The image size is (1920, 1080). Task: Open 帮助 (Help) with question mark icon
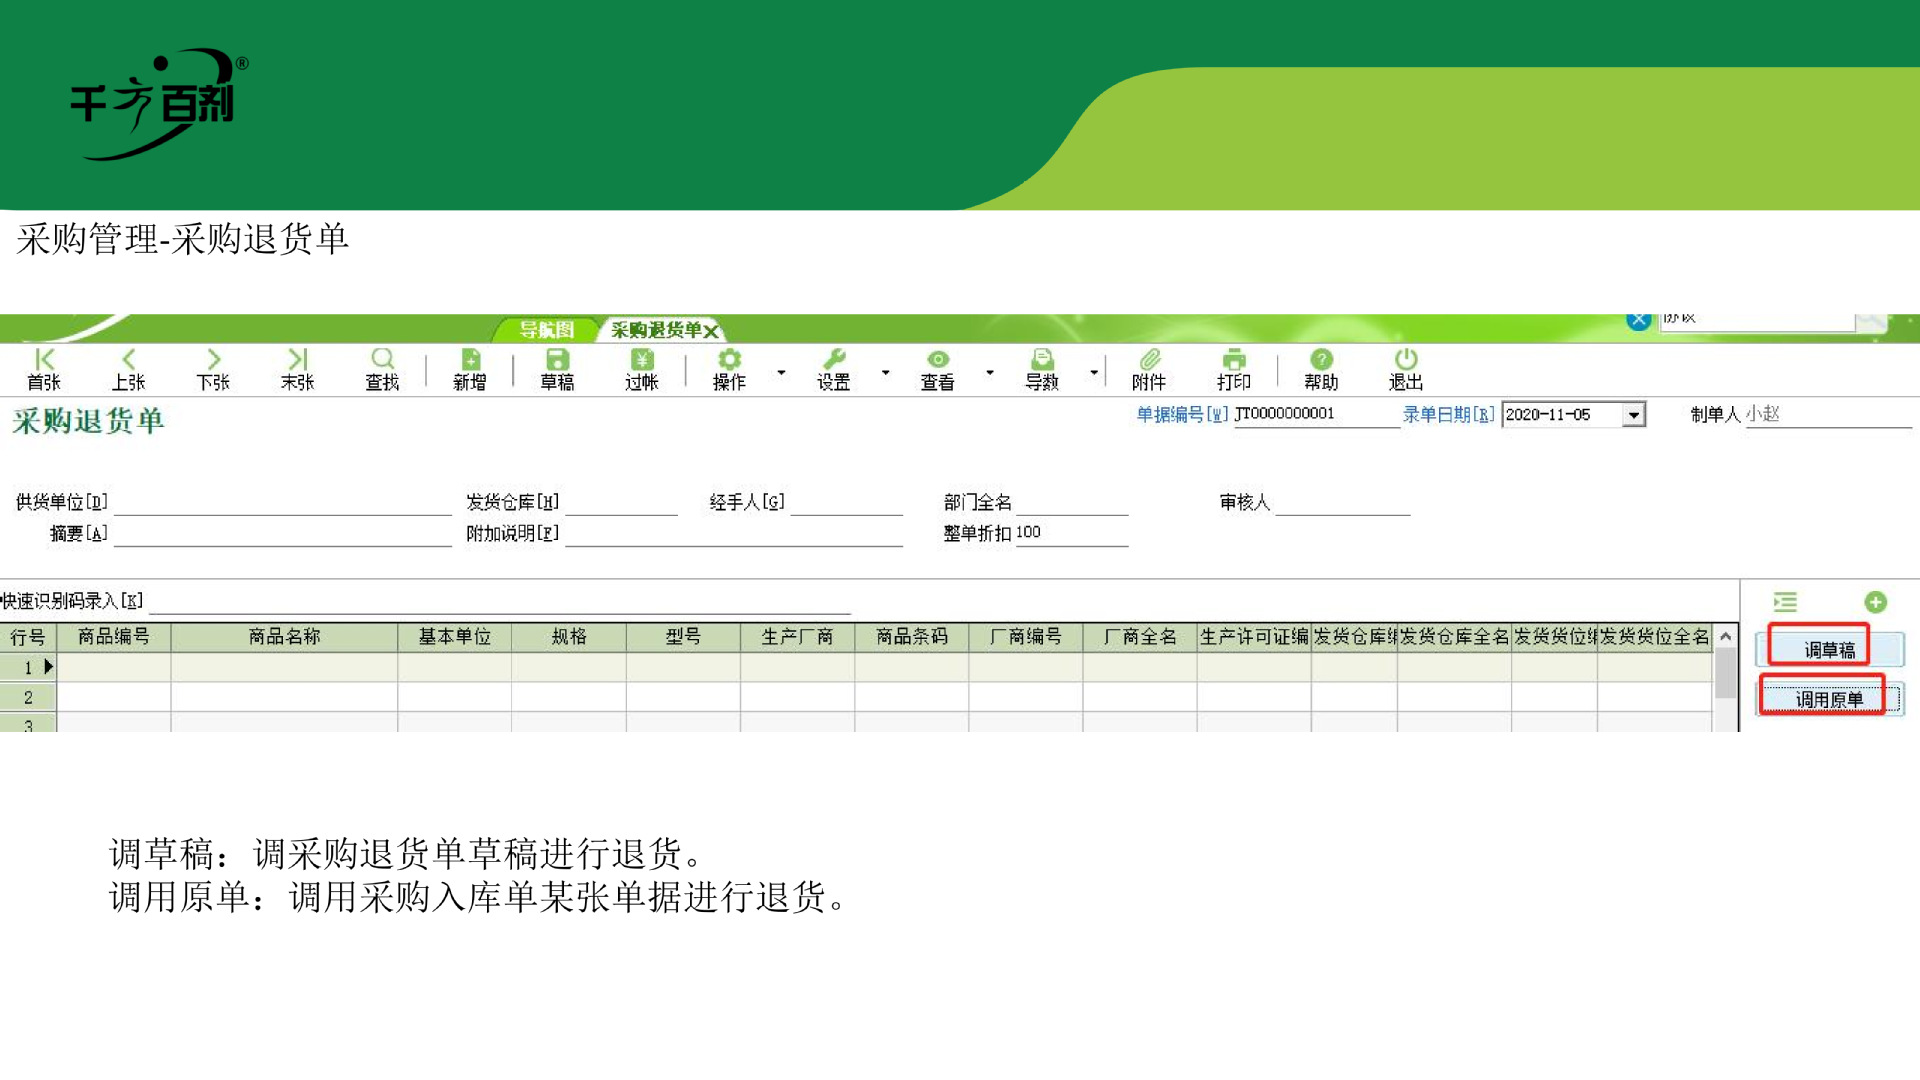click(x=1321, y=368)
